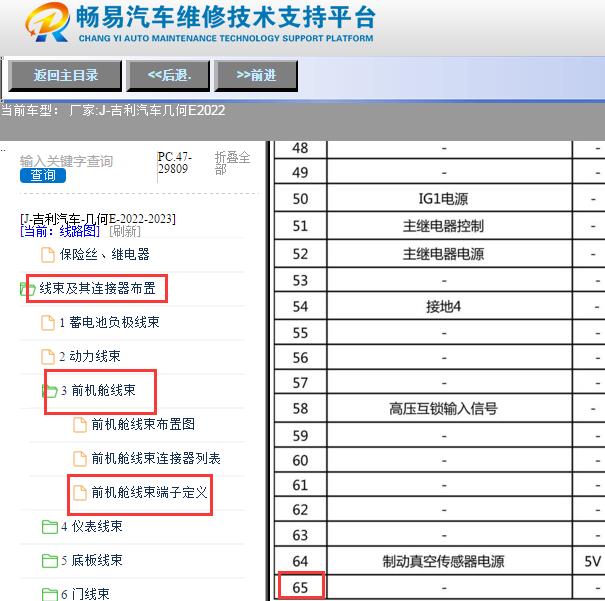605x601 pixels.
Task: Collapse the 线束及其连接器布置 folder icon
Action: tap(27, 289)
